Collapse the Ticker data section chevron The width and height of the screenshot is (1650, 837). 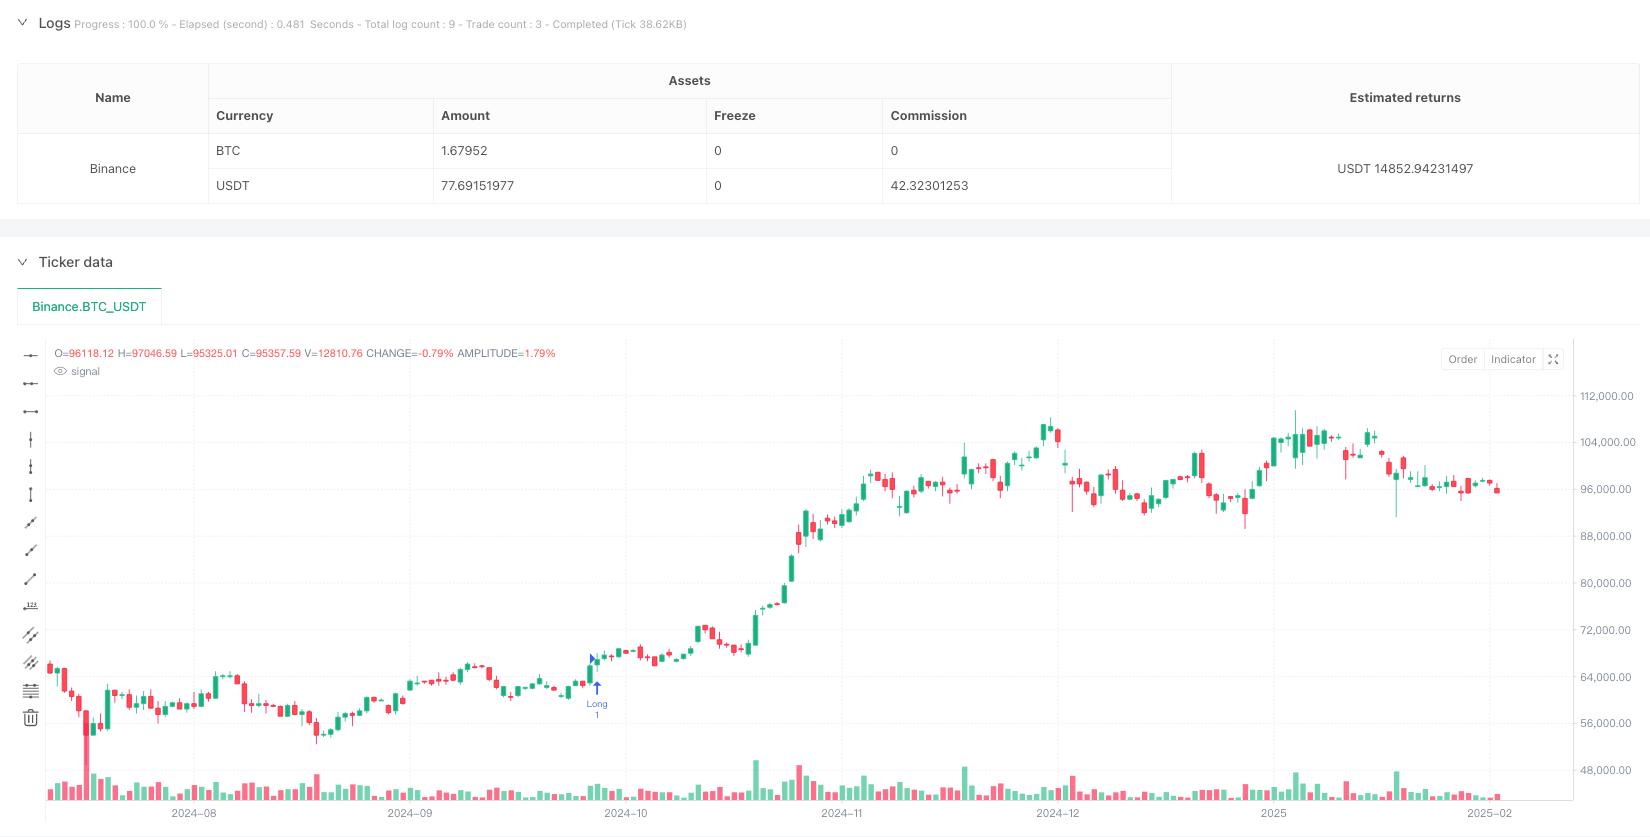pos(22,262)
